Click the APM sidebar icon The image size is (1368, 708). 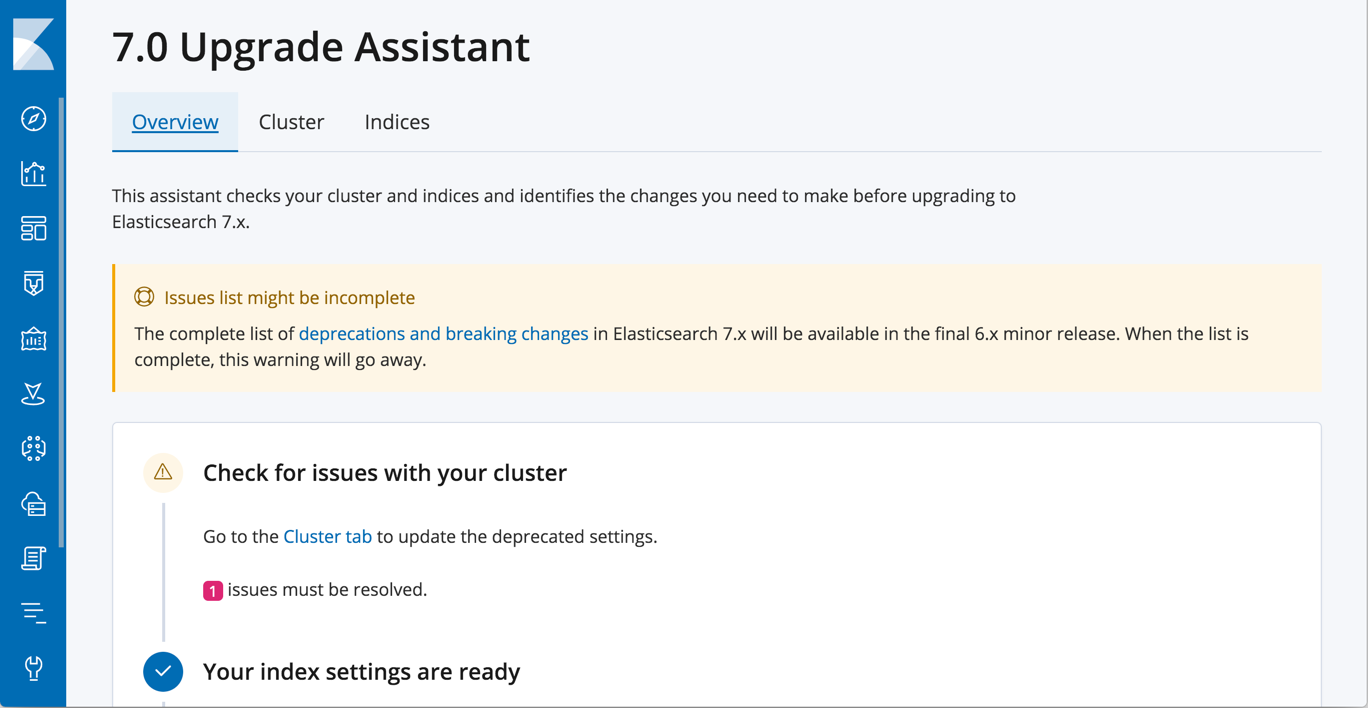[x=33, y=611]
